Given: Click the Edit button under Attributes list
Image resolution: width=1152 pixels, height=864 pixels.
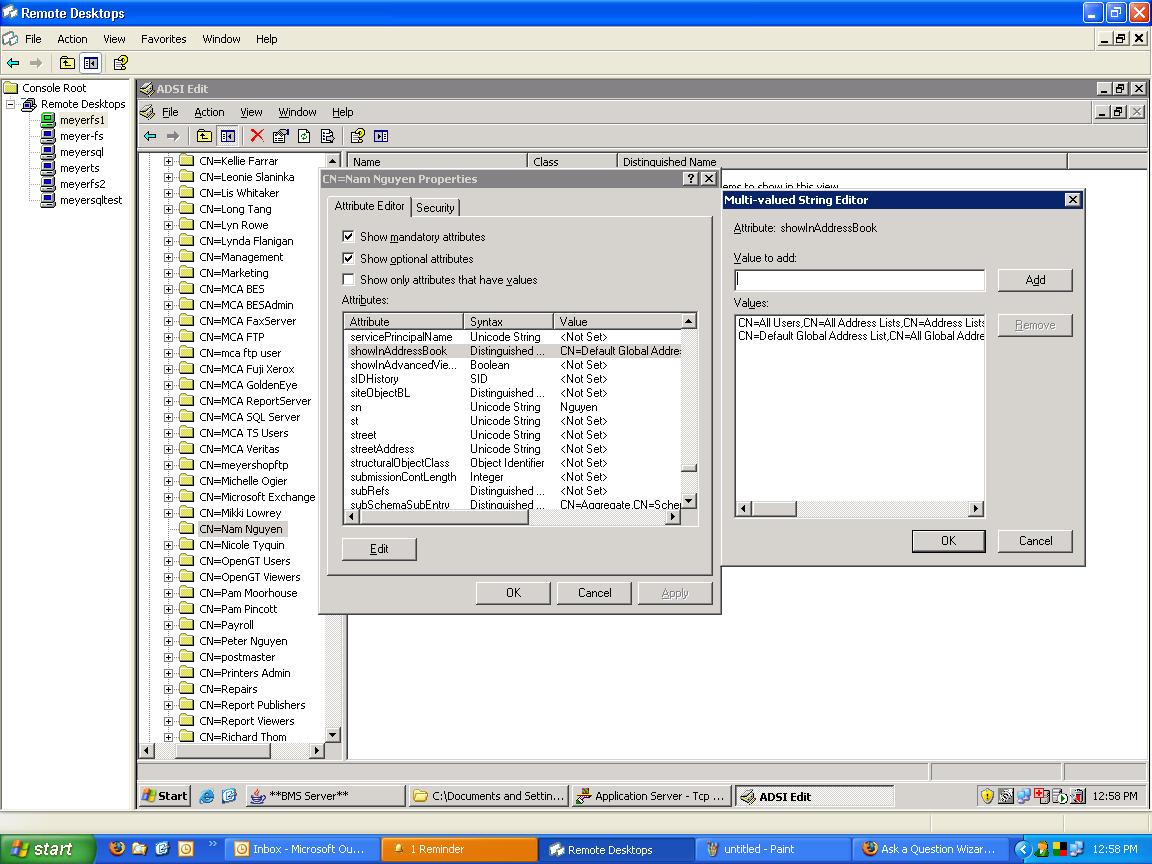Looking at the screenshot, I should pos(379,549).
